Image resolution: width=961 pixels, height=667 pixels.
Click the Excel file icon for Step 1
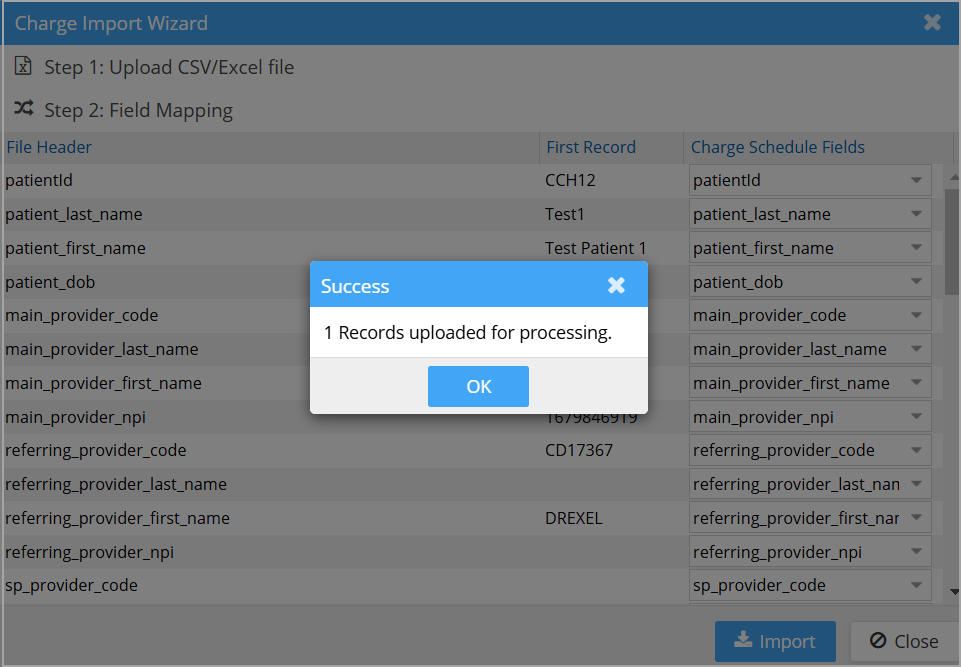point(23,67)
